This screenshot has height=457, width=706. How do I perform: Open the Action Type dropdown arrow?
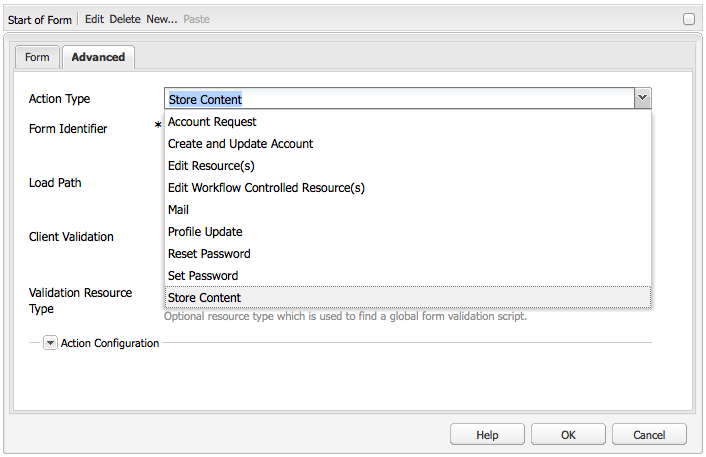(x=643, y=98)
